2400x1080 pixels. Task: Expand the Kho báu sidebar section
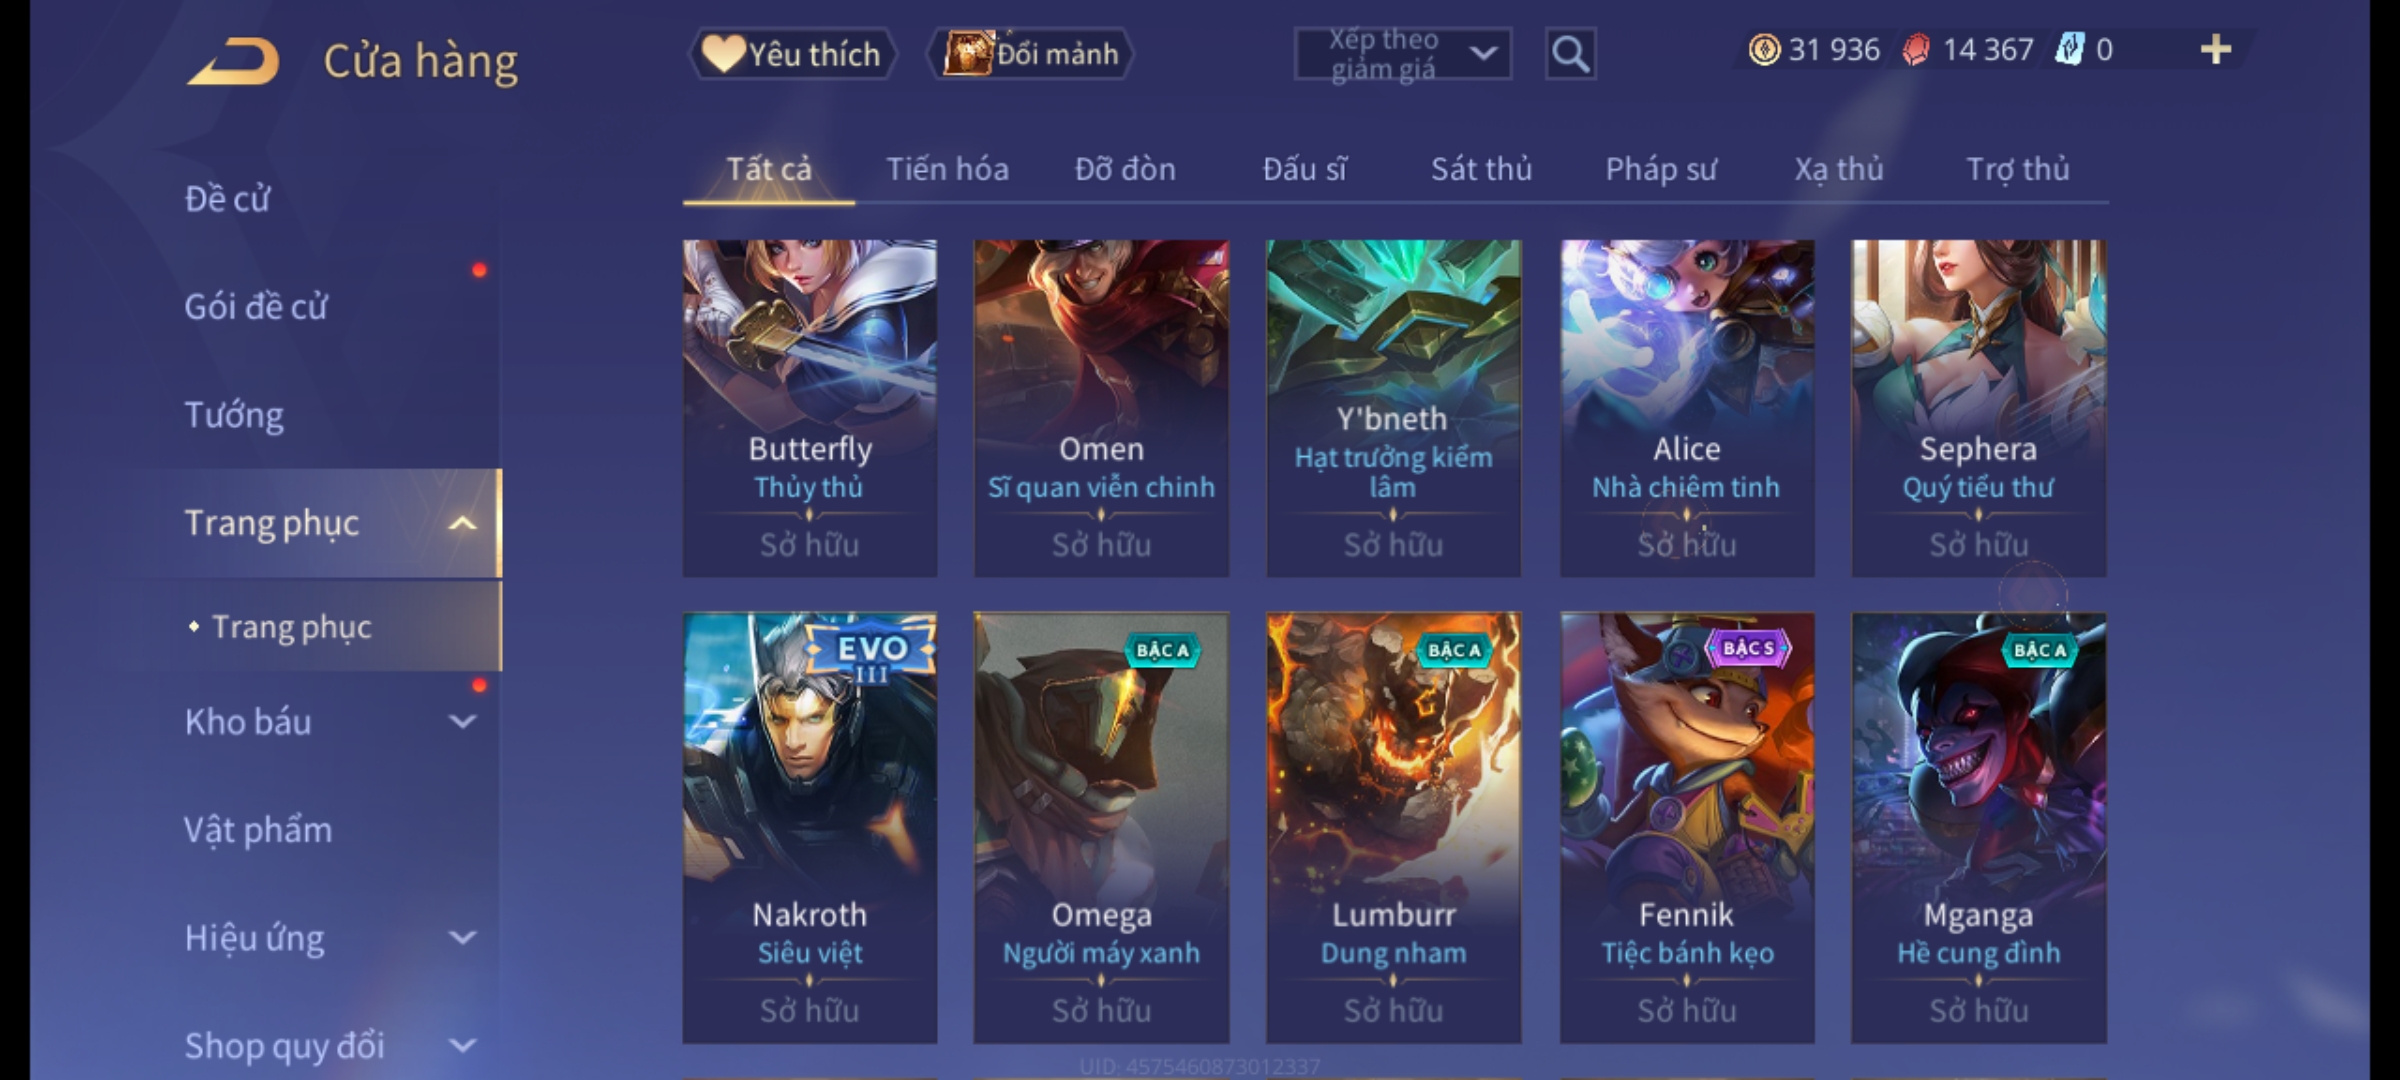point(462,721)
